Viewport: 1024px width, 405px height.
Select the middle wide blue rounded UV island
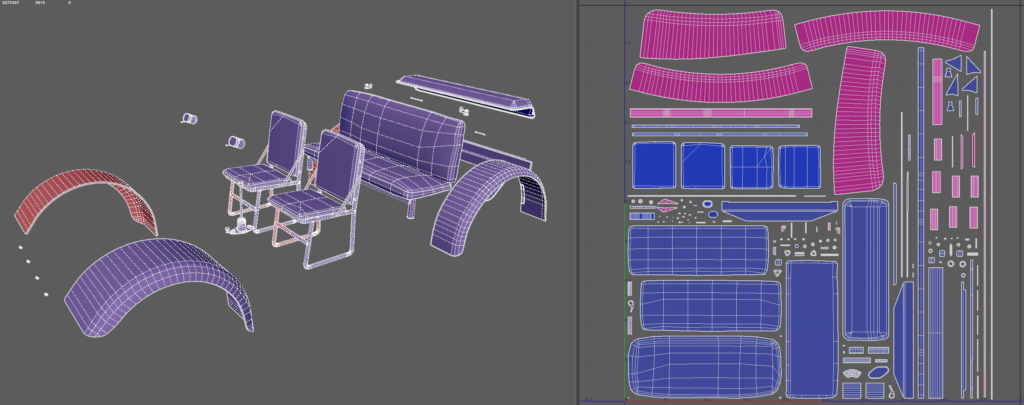coord(711,306)
